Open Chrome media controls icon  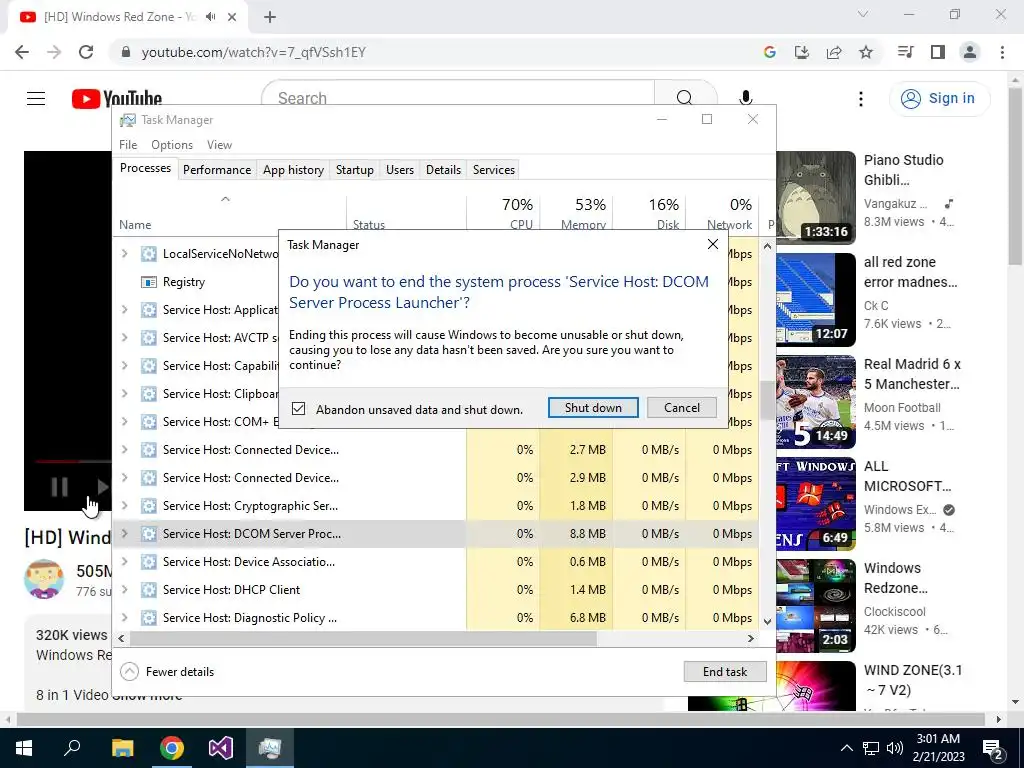click(x=905, y=52)
